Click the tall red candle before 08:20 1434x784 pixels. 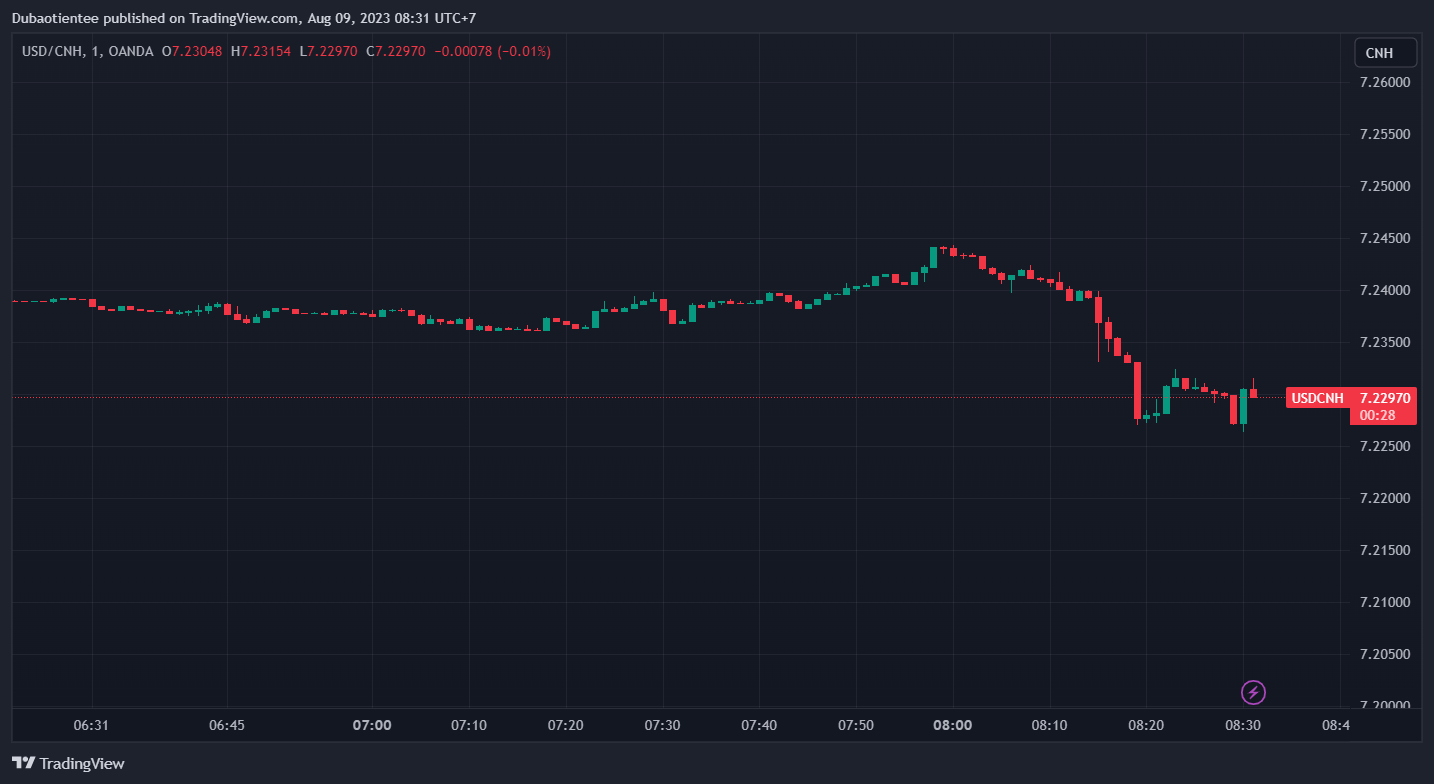pyautogui.click(x=1137, y=390)
